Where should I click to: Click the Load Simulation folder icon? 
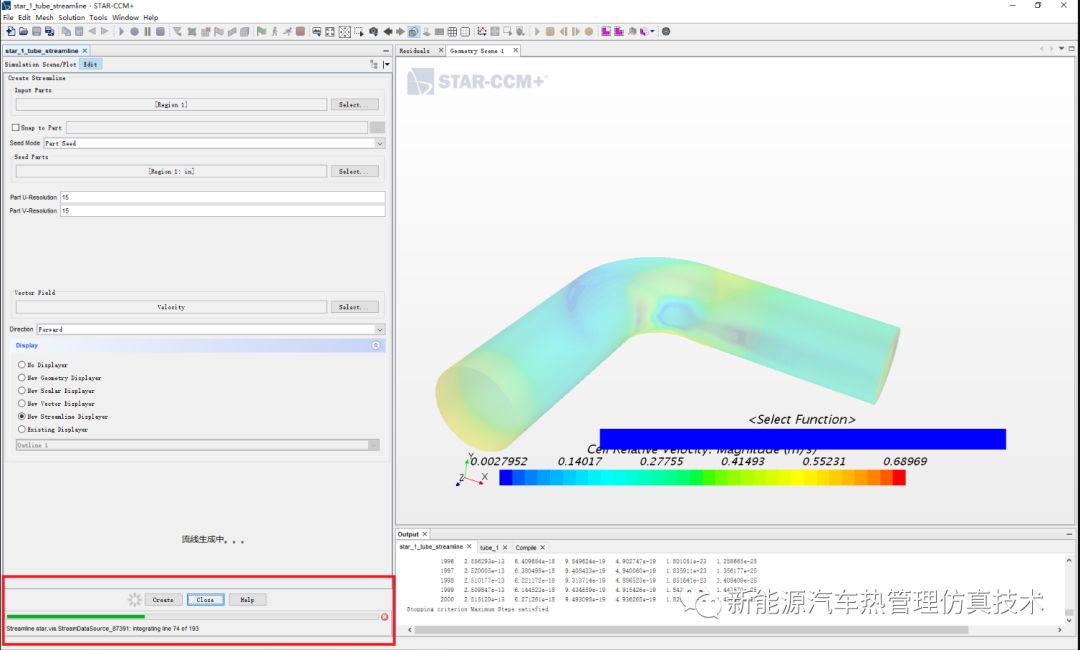(23, 31)
